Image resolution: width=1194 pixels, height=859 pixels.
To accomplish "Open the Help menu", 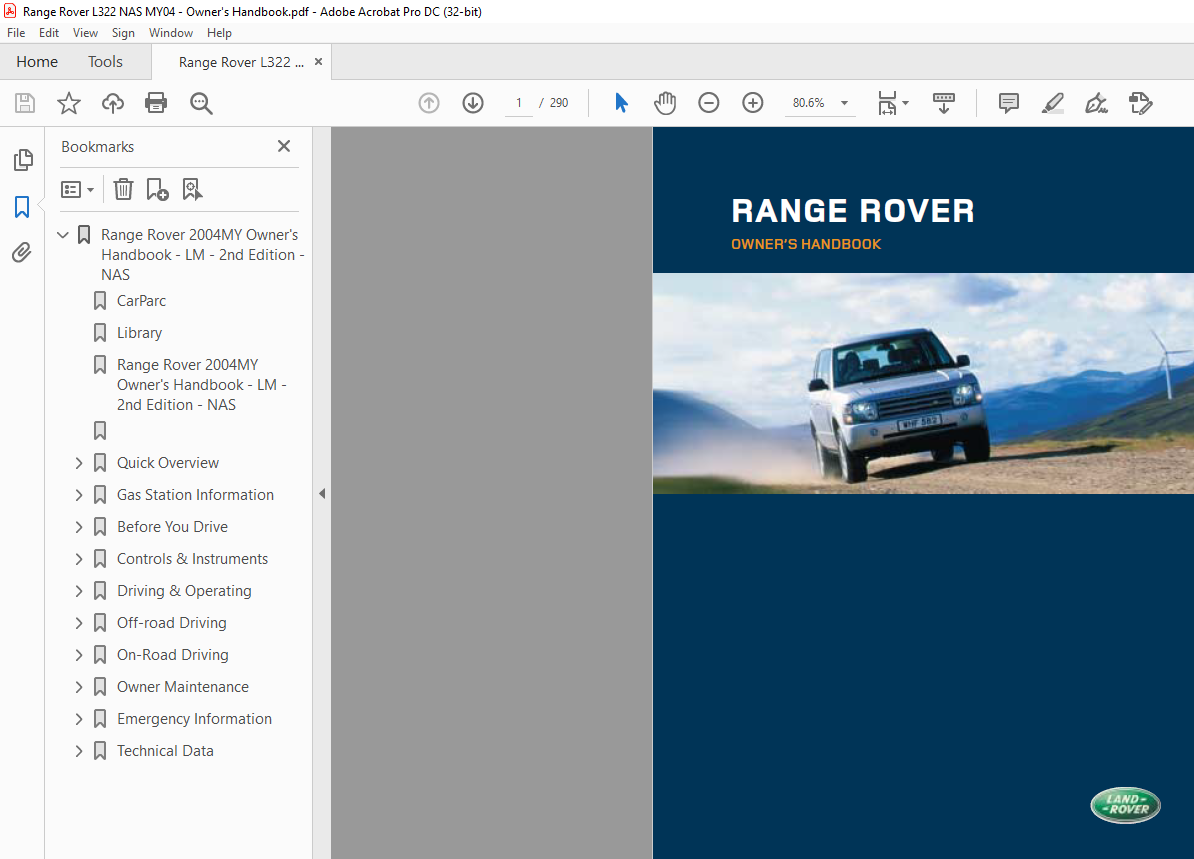I will pos(219,33).
